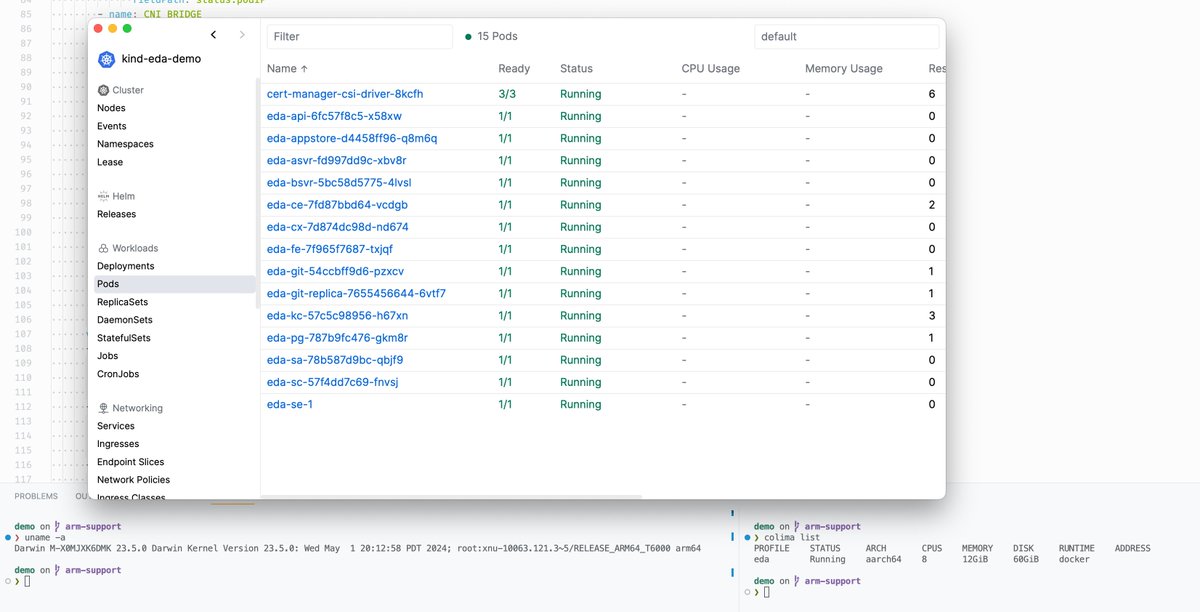Image resolution: width=1200 pixels, height=612 pixels.
Task: Open pod eda-api-6fc57f8c5-x58xw
Action: point(334,116)
